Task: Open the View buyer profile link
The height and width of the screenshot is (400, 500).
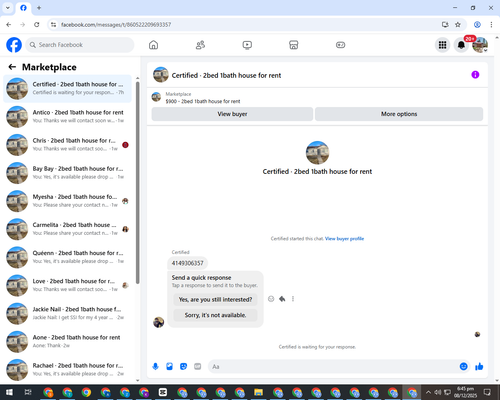Action: click(344, 239)
